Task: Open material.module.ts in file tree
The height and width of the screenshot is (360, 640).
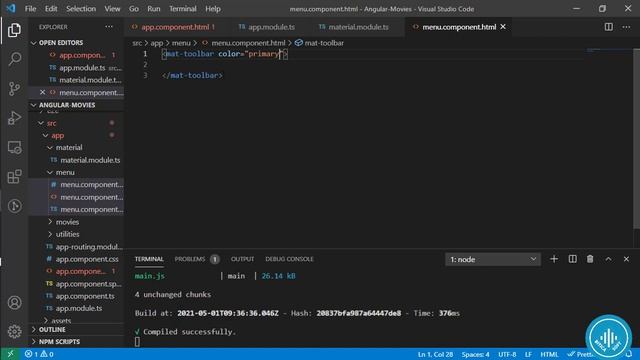Action: [x=76, y=160]
